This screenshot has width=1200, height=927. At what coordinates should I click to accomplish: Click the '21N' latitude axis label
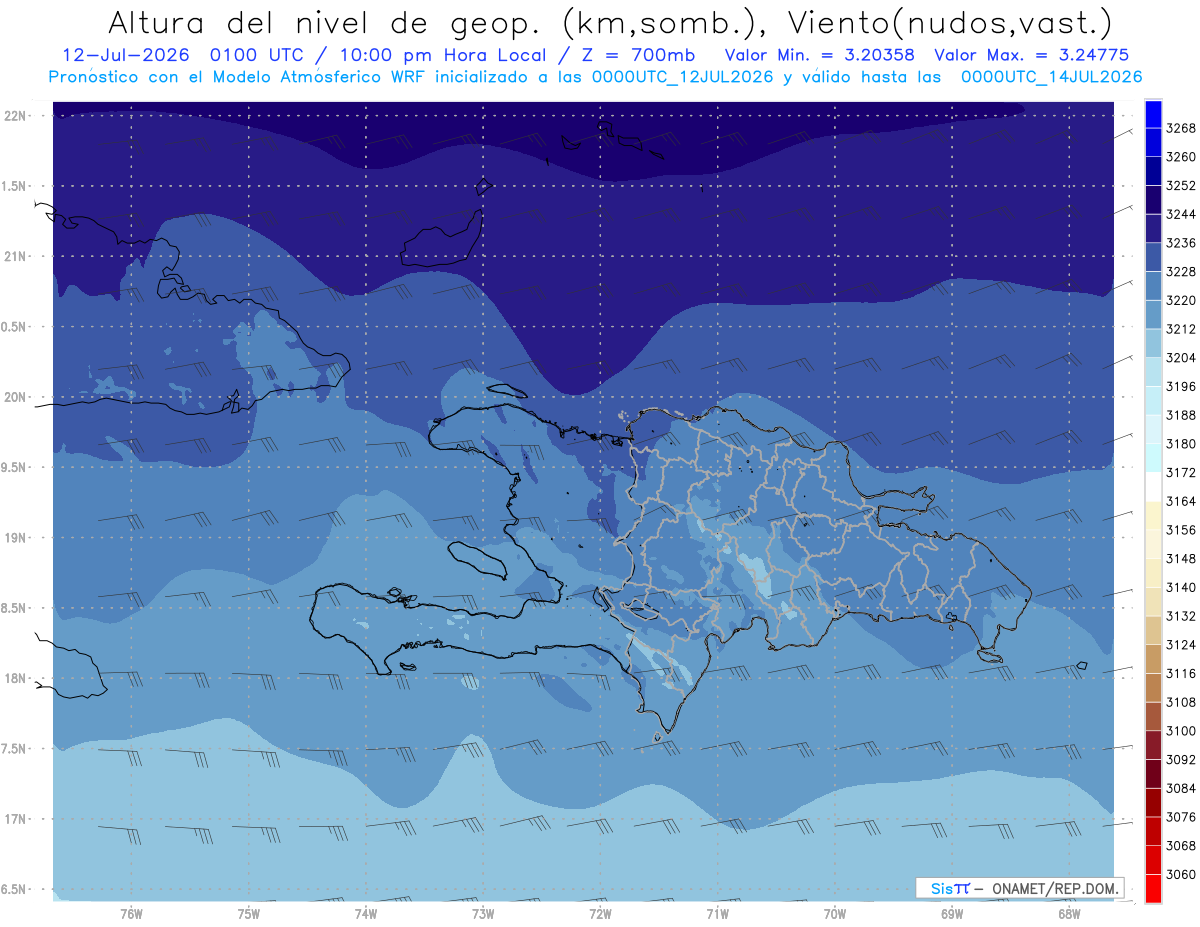click(x=15, y=256)
